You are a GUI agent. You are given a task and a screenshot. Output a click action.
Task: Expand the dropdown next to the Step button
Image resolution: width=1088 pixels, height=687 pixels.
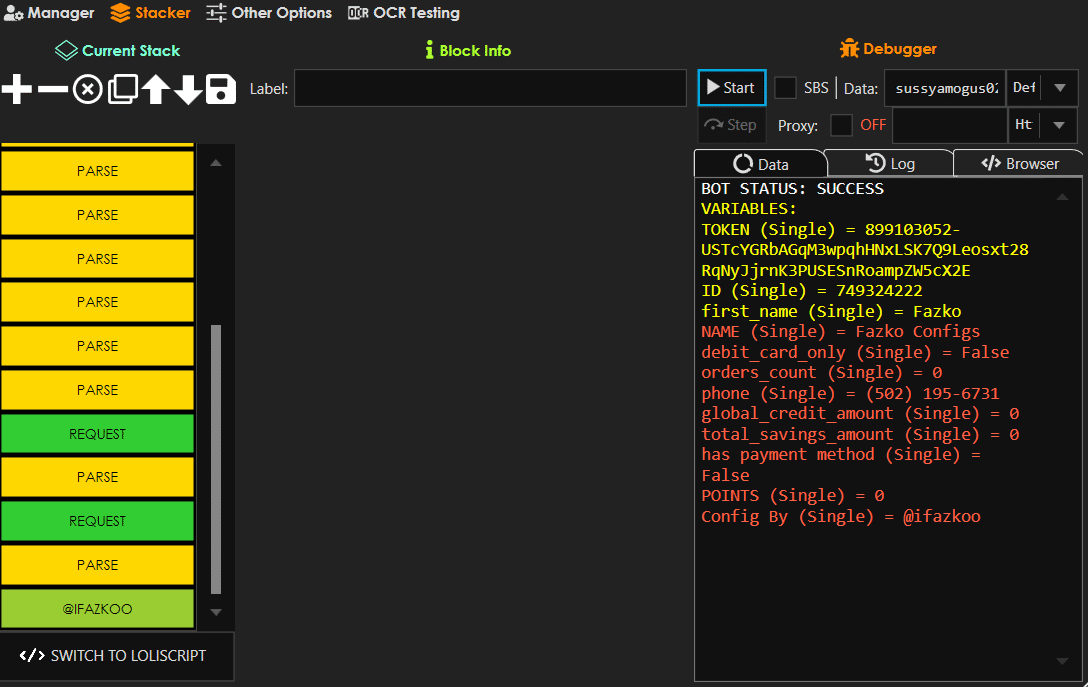(1058, 124)
